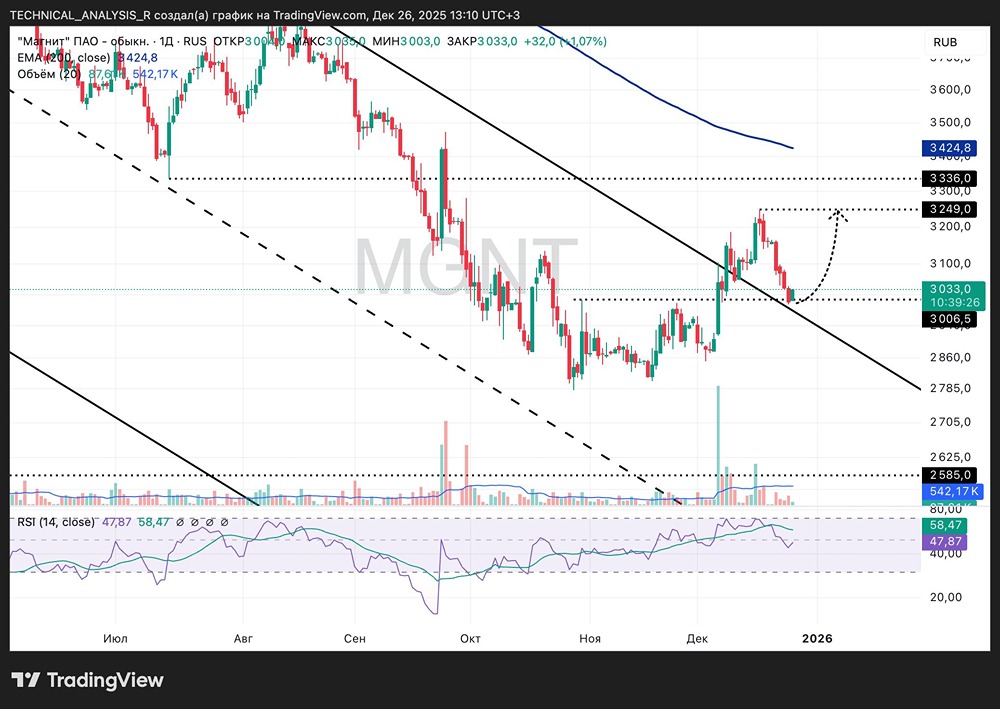This screenshot has width=1000, height=709.
Task: Click the 2 860,0 price axis tick
Action: click(950, 357)
